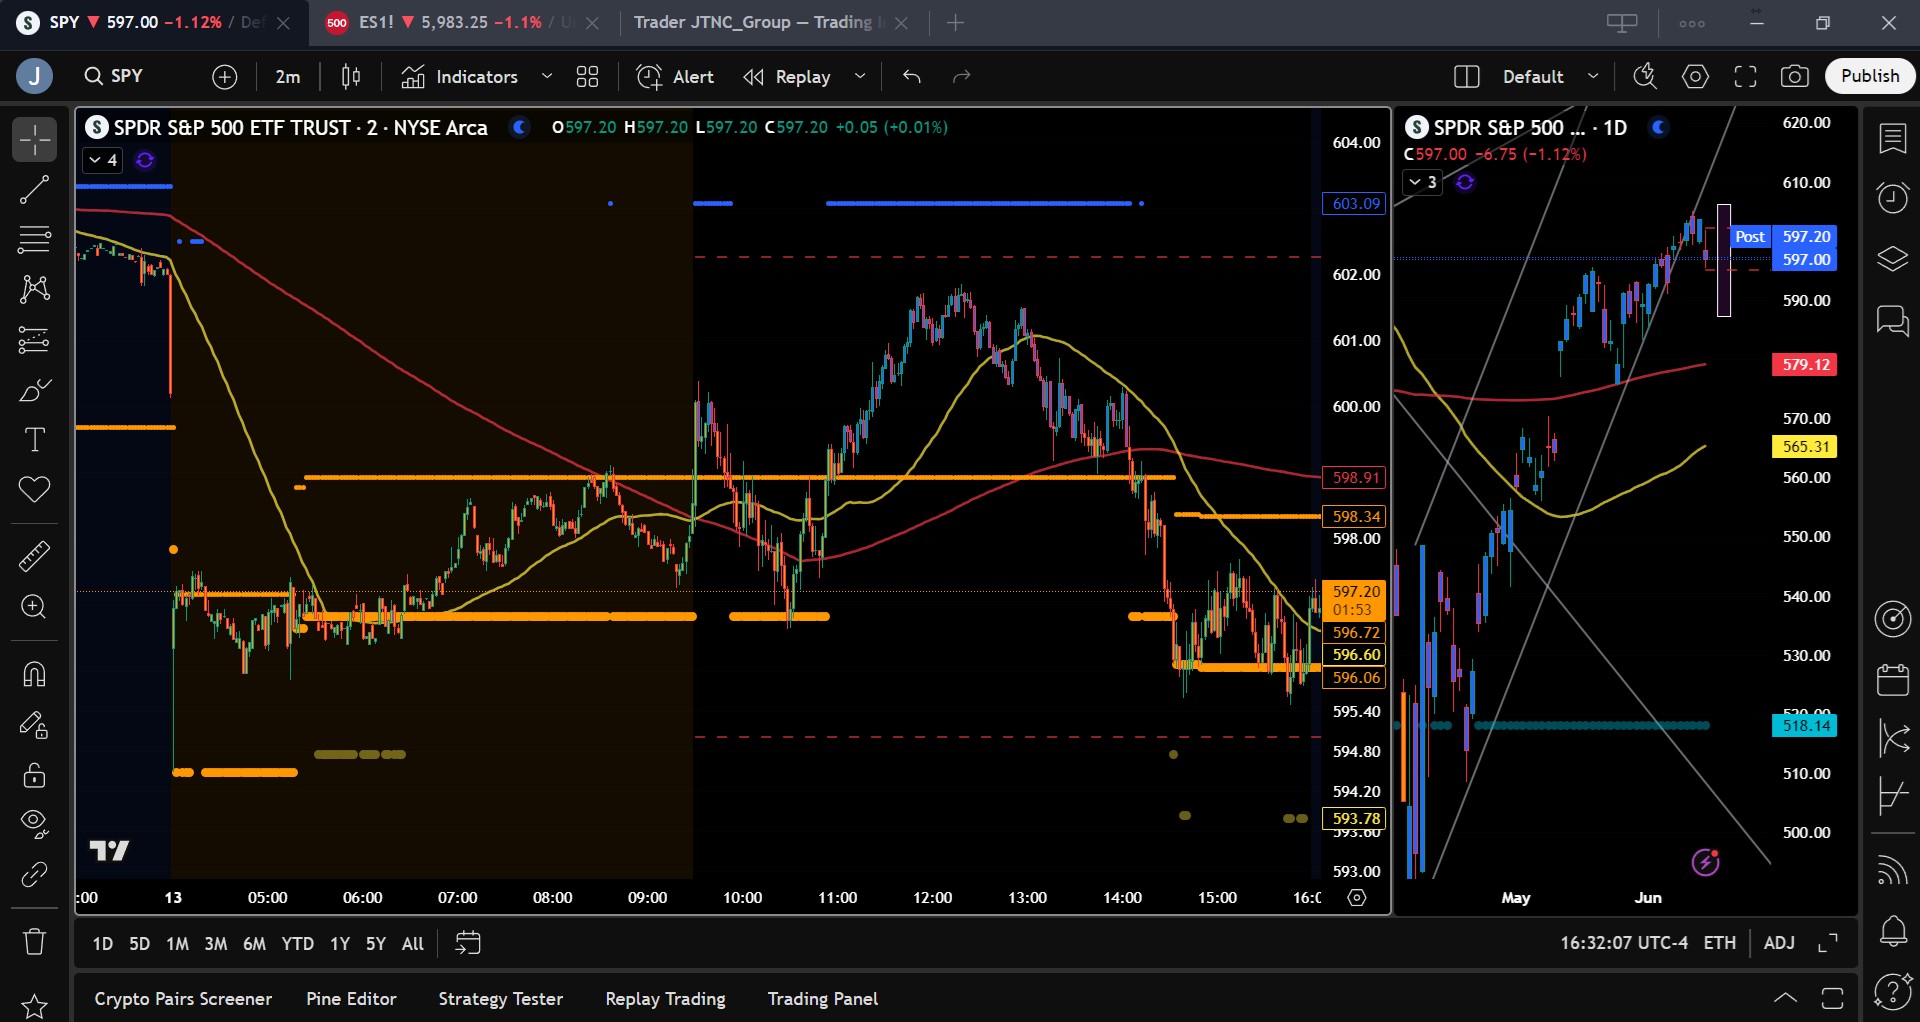Open the go to date picker
The height and width of the screenshot is (1022, 1920).
(468, 943)
